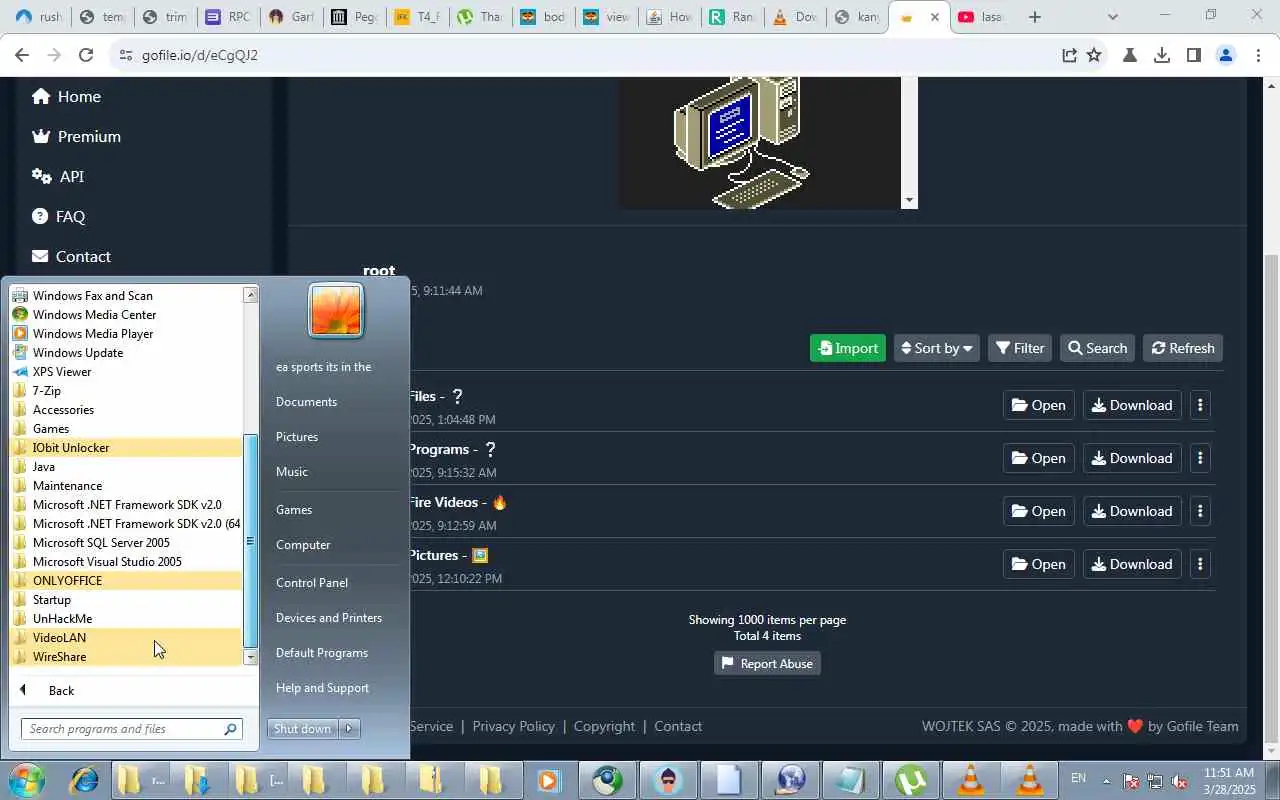Open Internet Explorer from taskbar

(83, 780)
